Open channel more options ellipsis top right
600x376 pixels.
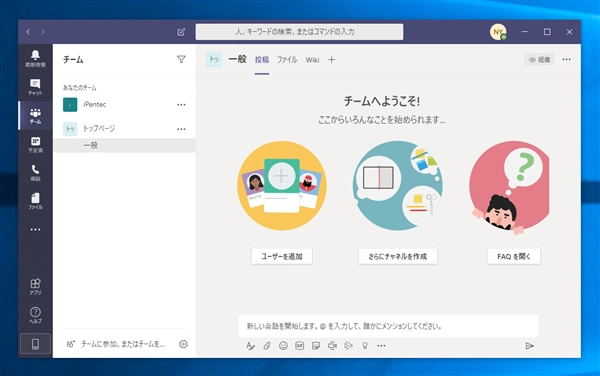566,59
